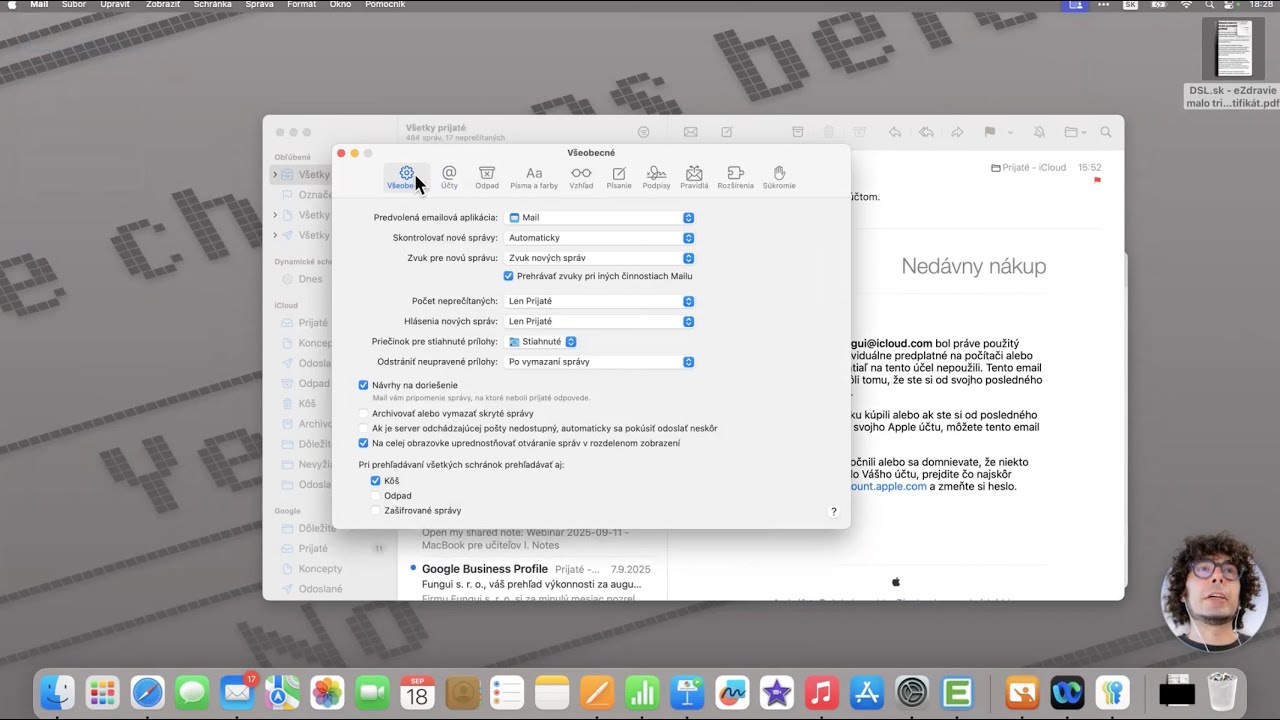Check the Zašifrované správy checkbox
Screen dimensions: 1280x720
click(x=376, y=511)
